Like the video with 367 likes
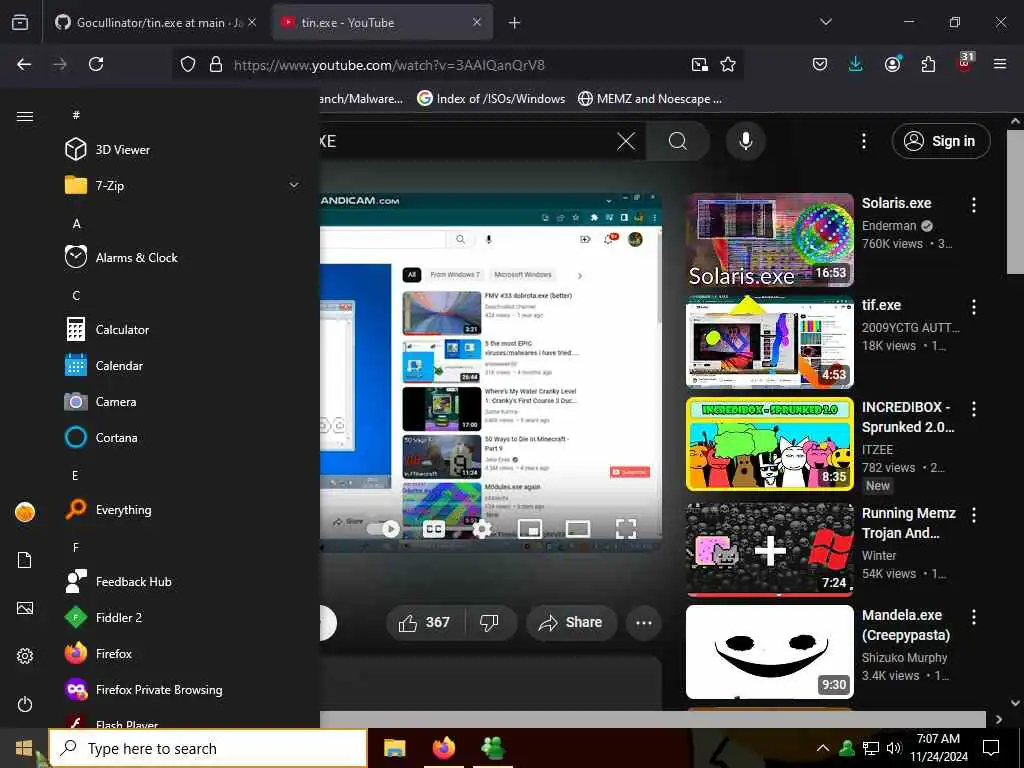The height and width of the screenshot is (768, 1024). (425, 622)
